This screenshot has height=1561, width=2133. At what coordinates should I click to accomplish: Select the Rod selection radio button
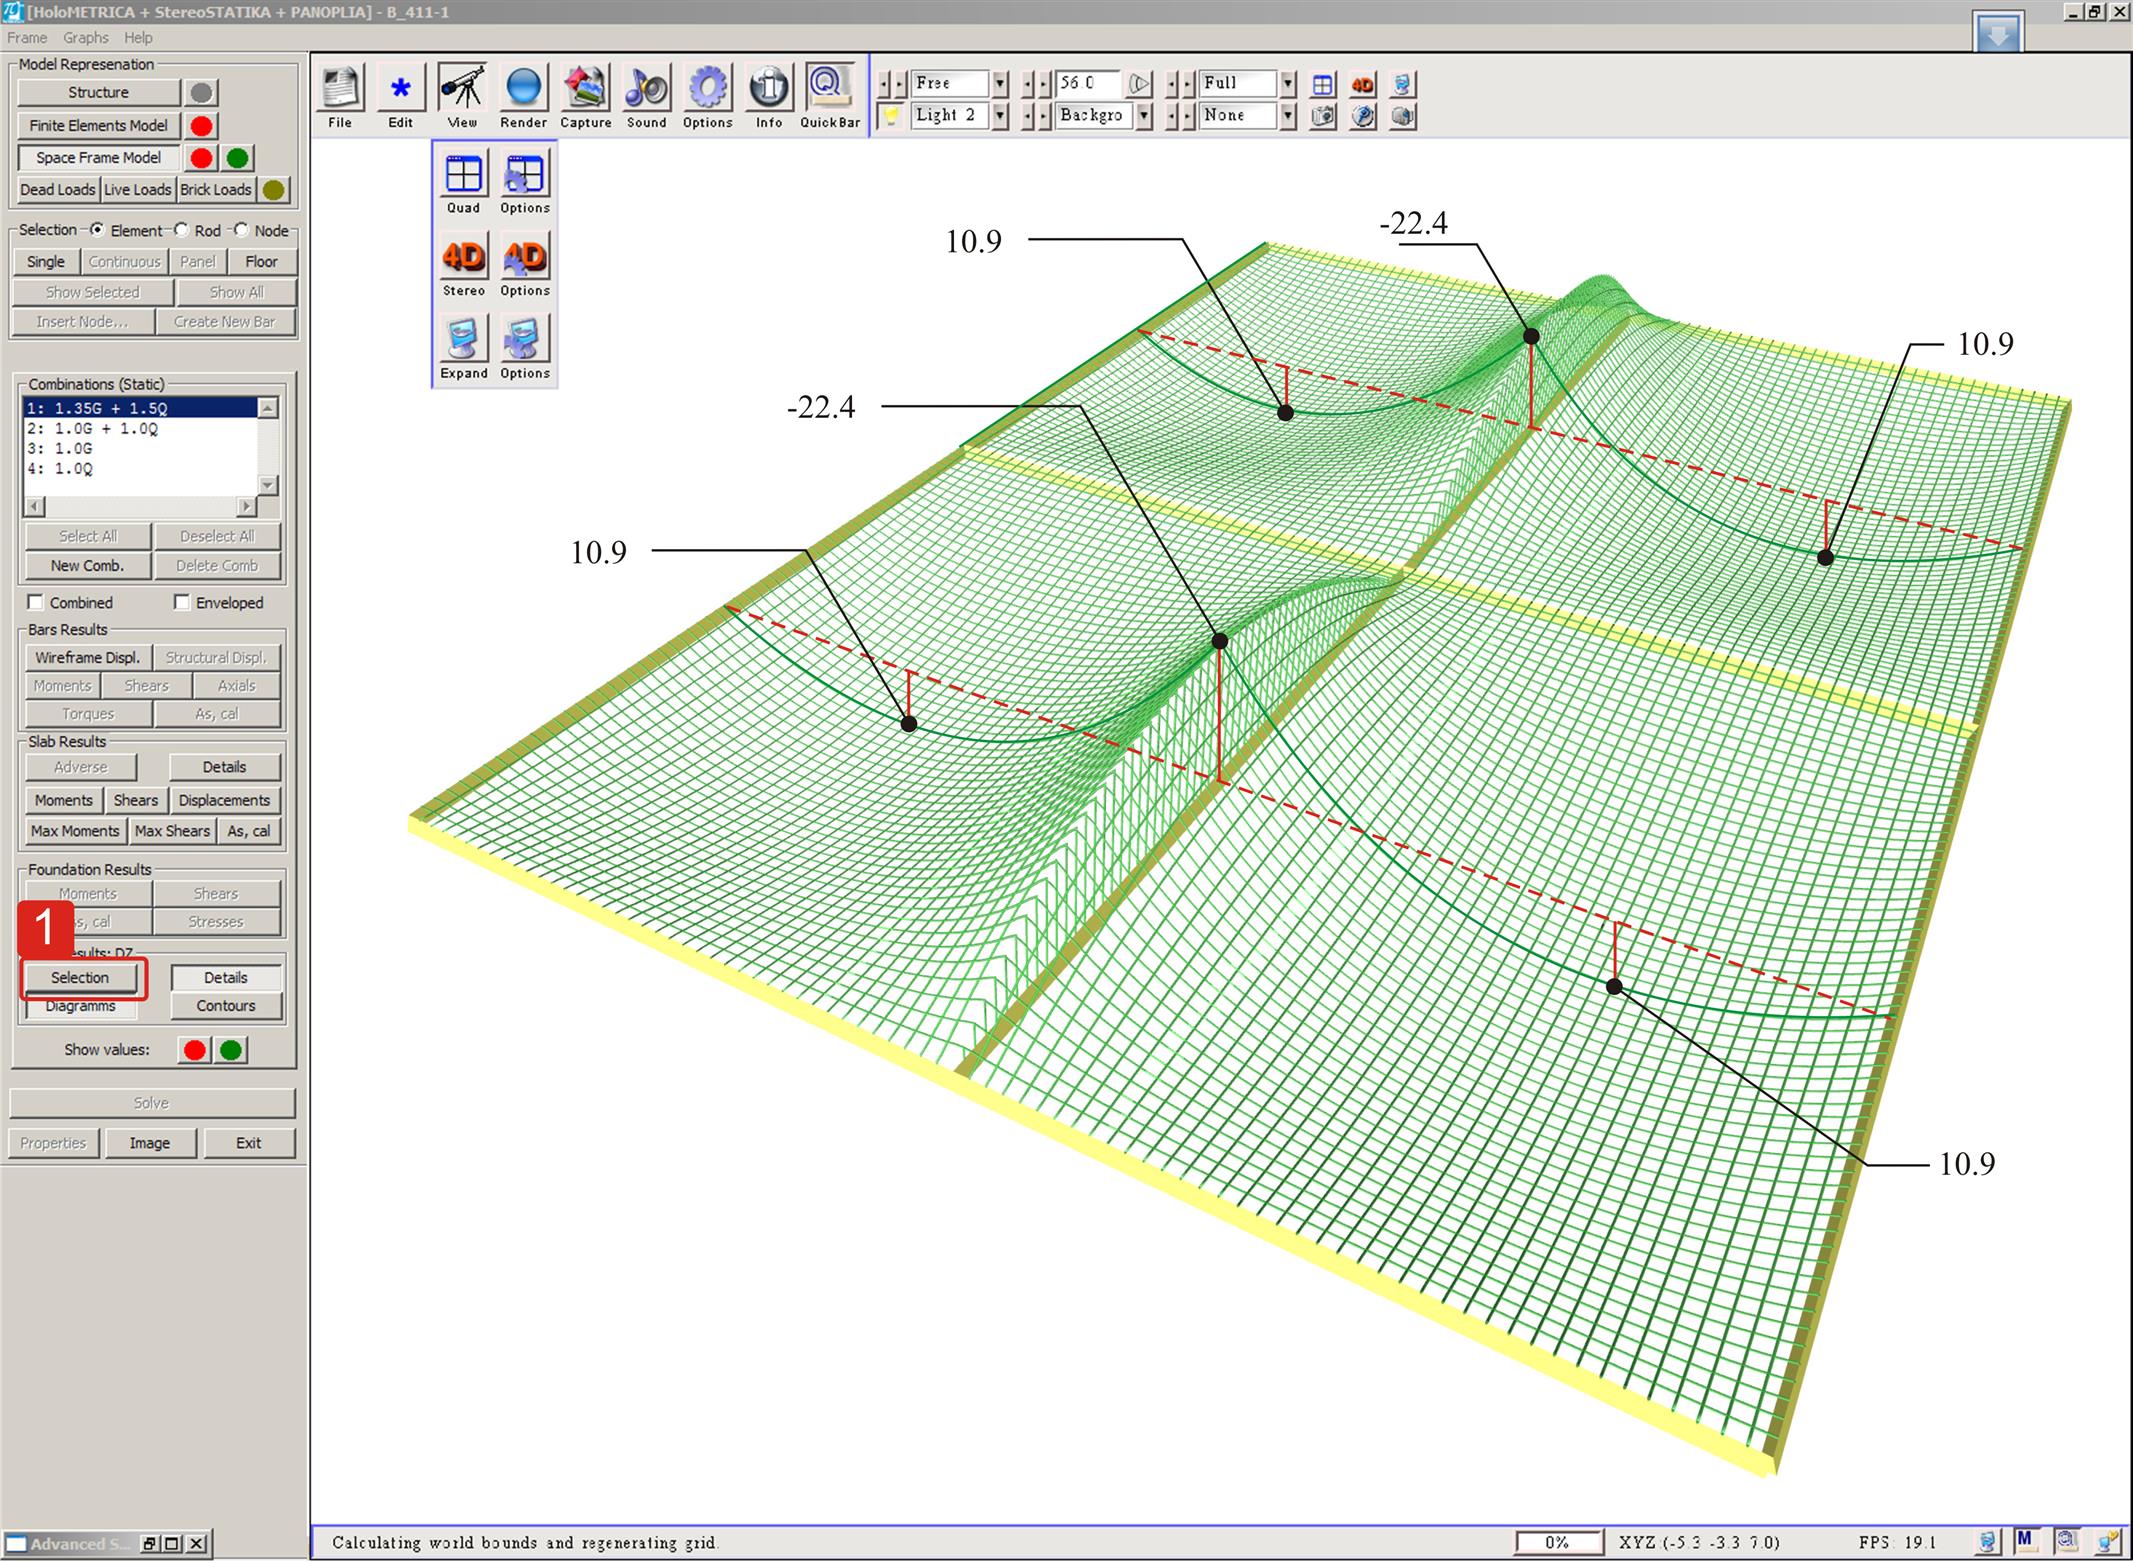(181, 230)
